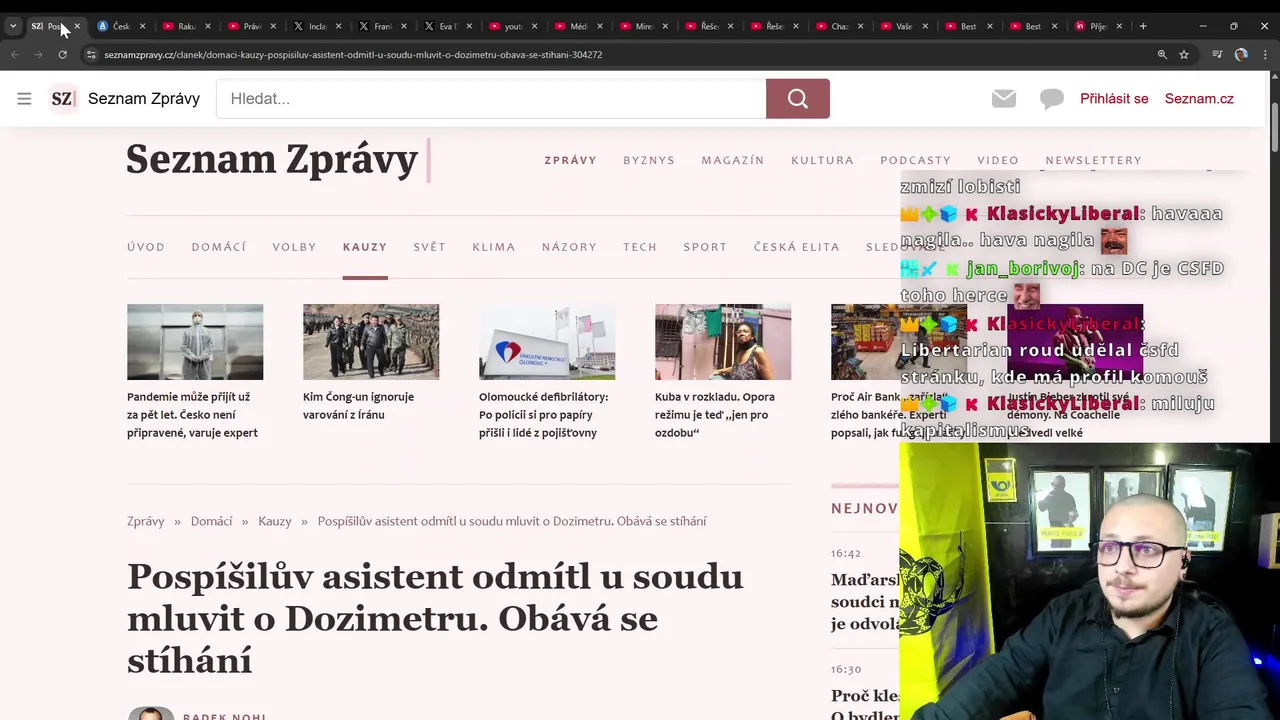The image size is (1280, 720).
Task: Open the KULTURA section
Action: 822,160
